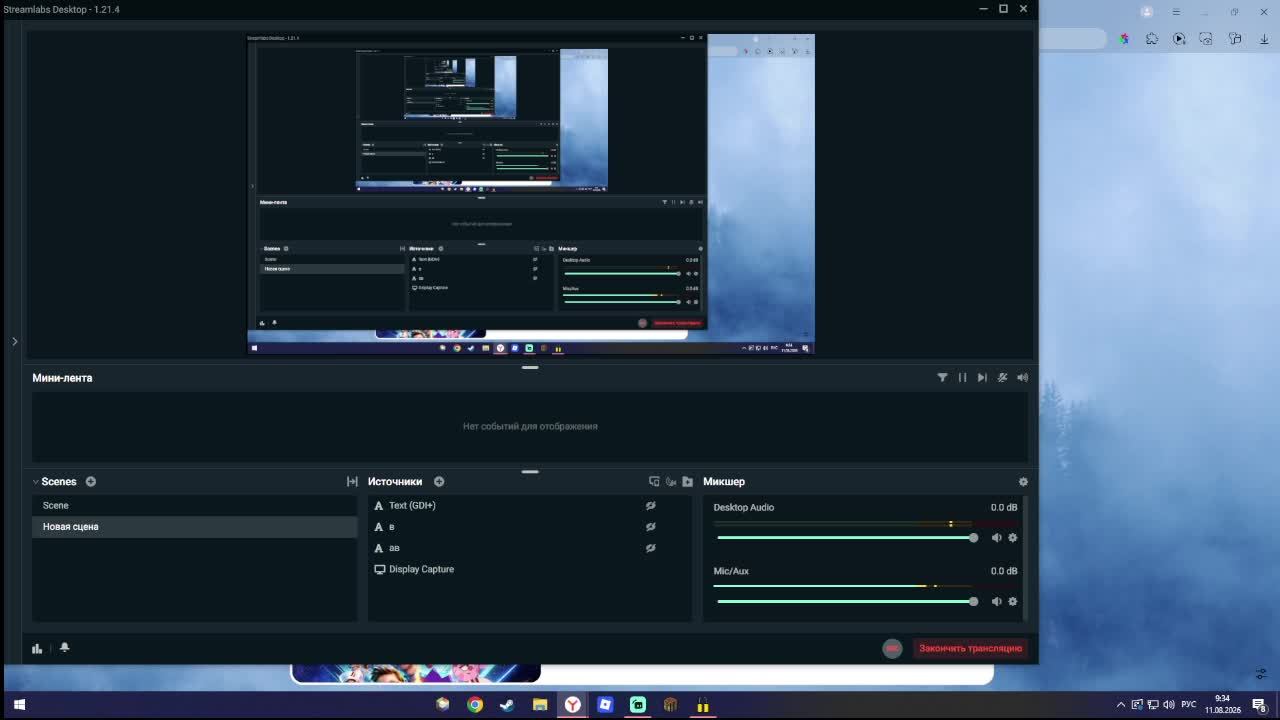
Task: Adjust the Desktop Audio volume slider
Action: tap(846, 538)
